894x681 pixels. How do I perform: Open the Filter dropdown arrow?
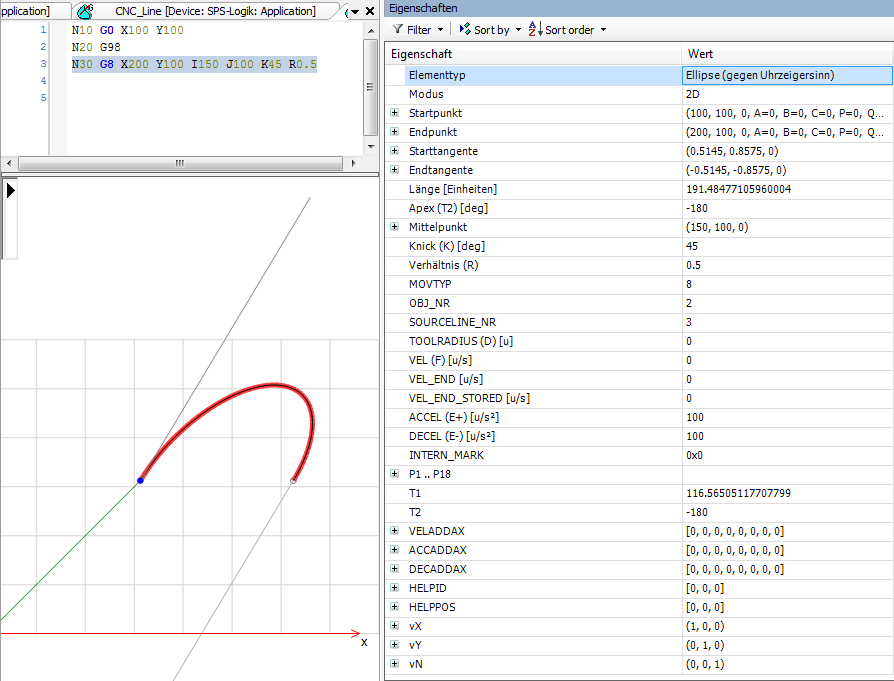[440, 30]
